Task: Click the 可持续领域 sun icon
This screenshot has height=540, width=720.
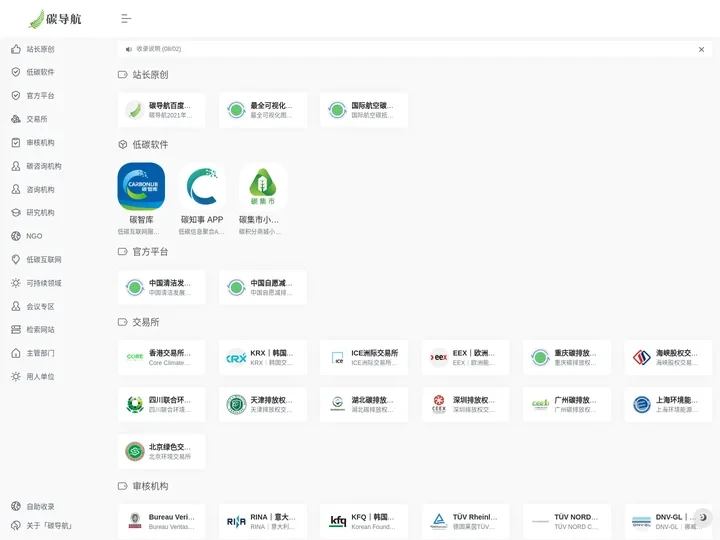Action: point(16,283)
